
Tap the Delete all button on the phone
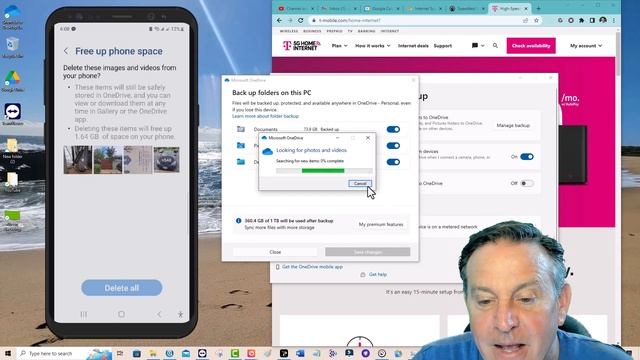[122, 288]
